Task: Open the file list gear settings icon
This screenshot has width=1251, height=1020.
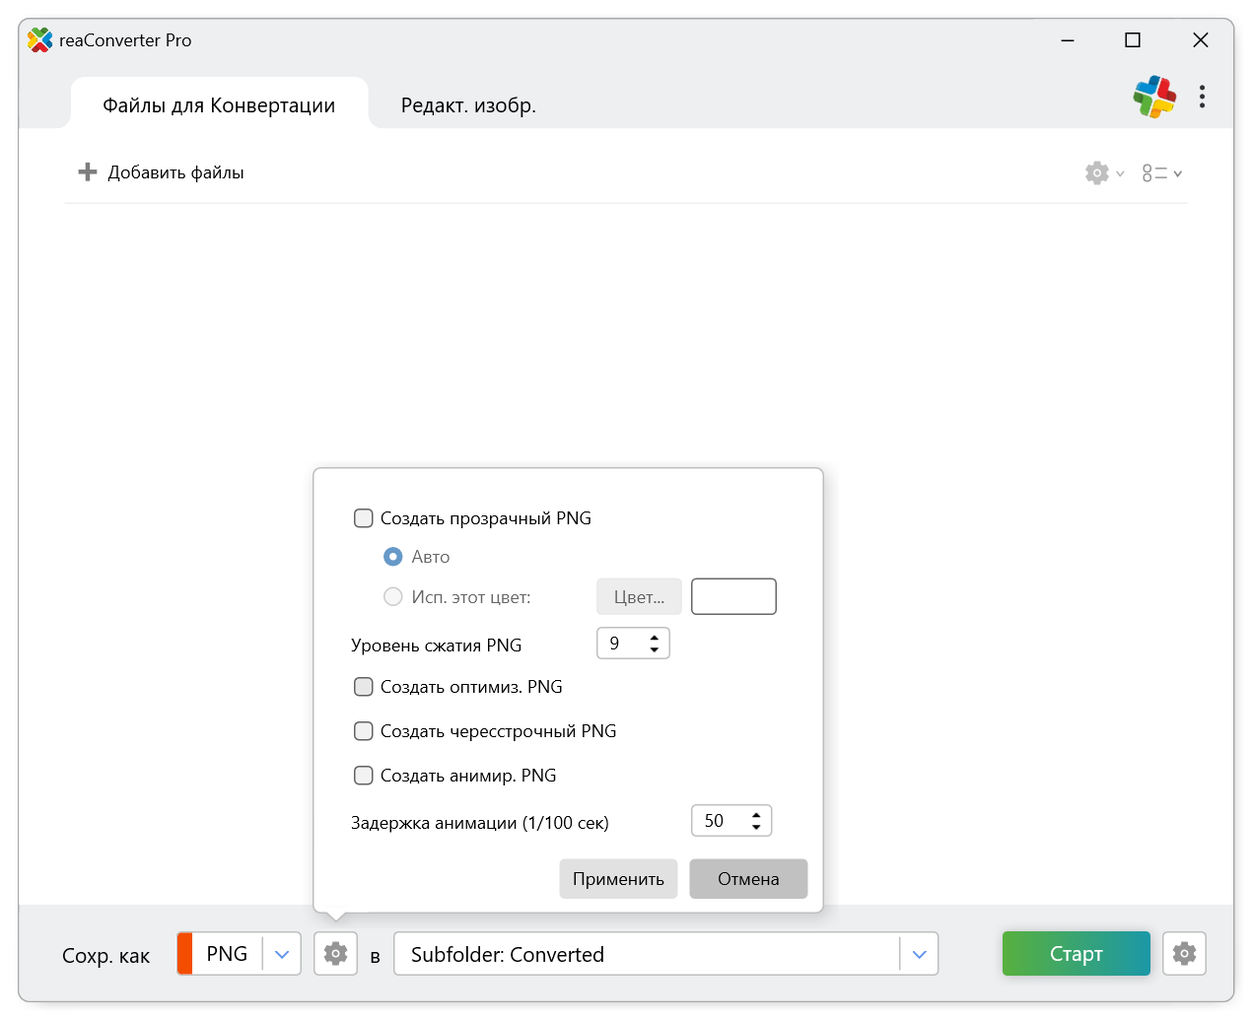Action: 1098,173
